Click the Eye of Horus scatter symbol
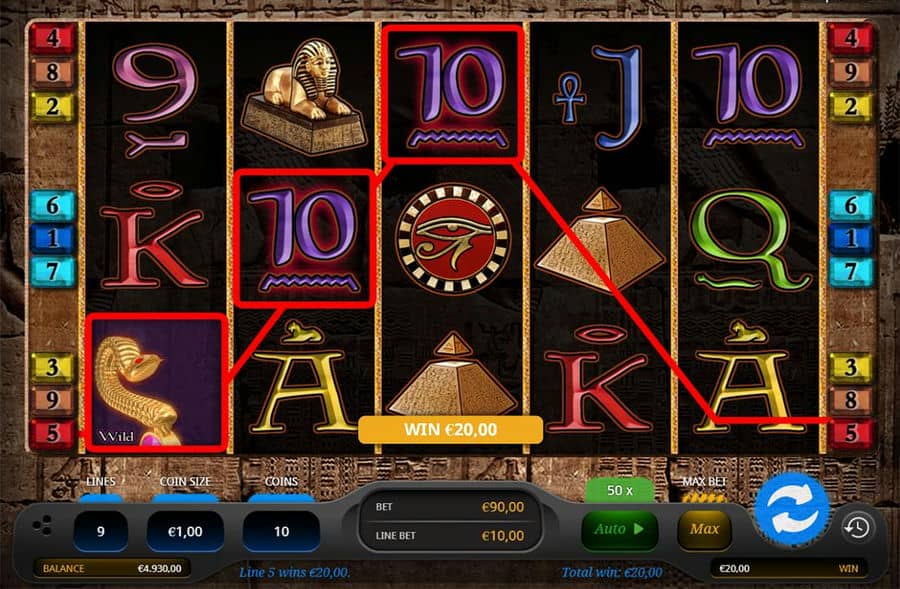The image size is (900, 589). point(453,239)
